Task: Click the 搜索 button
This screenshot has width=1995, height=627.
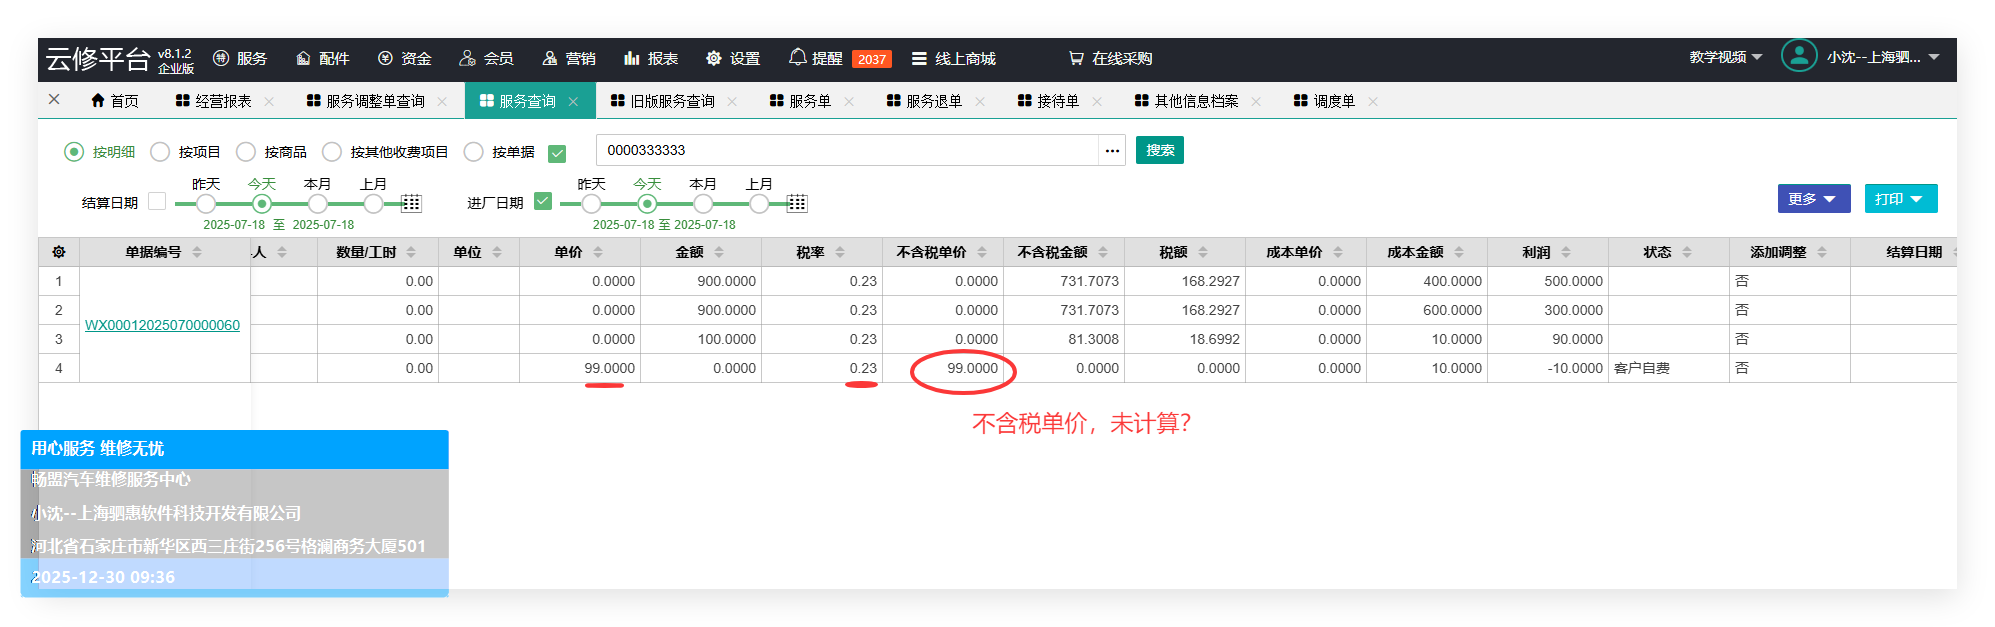Action: click(x=1159, y=151)
